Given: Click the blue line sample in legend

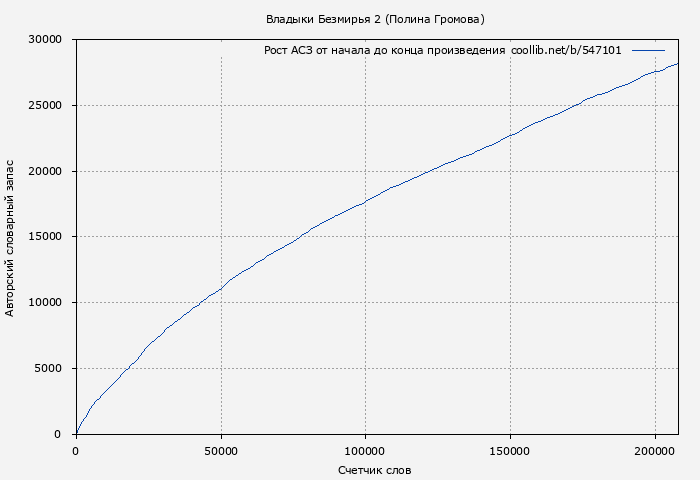Looking at the screenshot, I should pyautogui.click(x=648, y=50).
